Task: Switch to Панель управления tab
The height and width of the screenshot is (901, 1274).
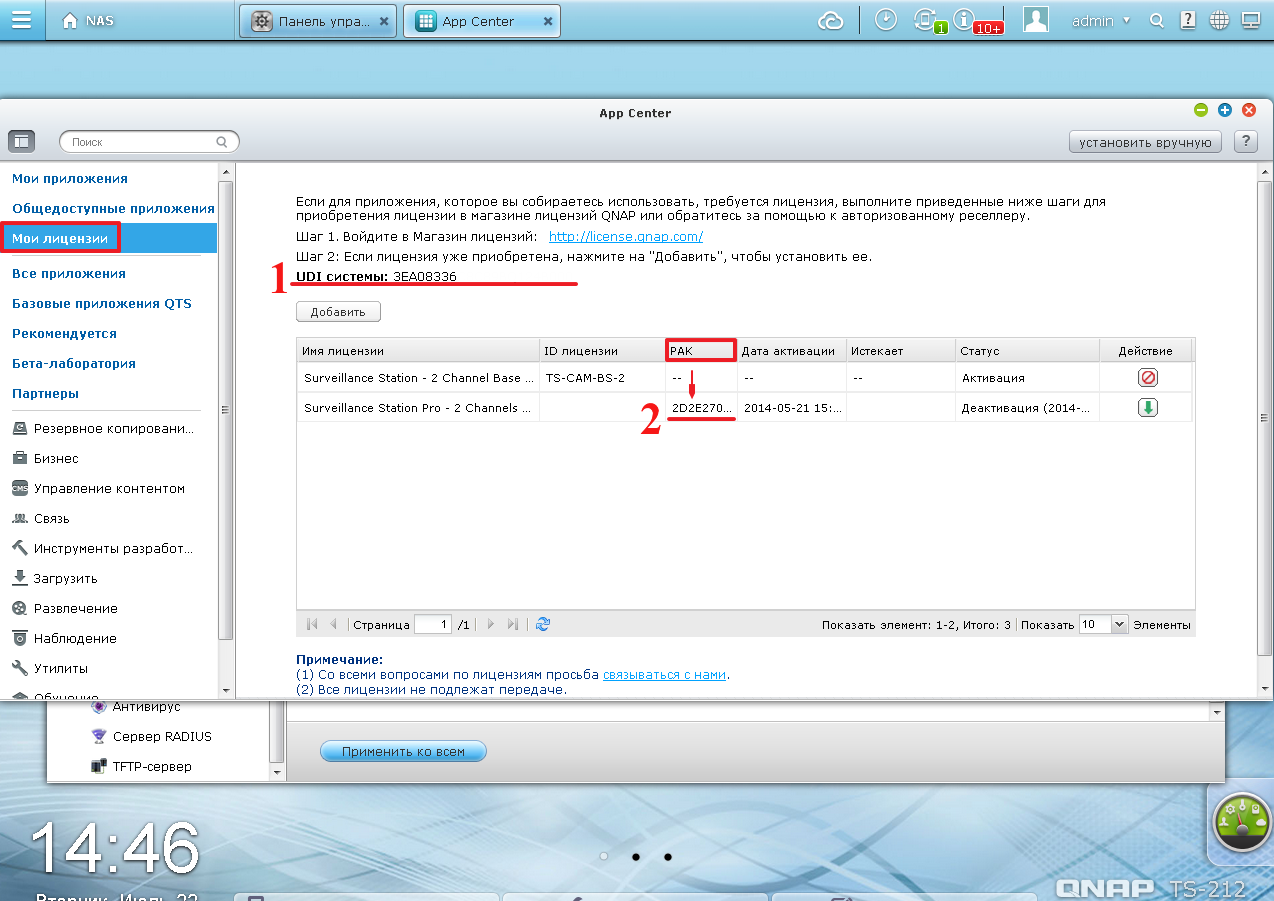Action: 317,21
